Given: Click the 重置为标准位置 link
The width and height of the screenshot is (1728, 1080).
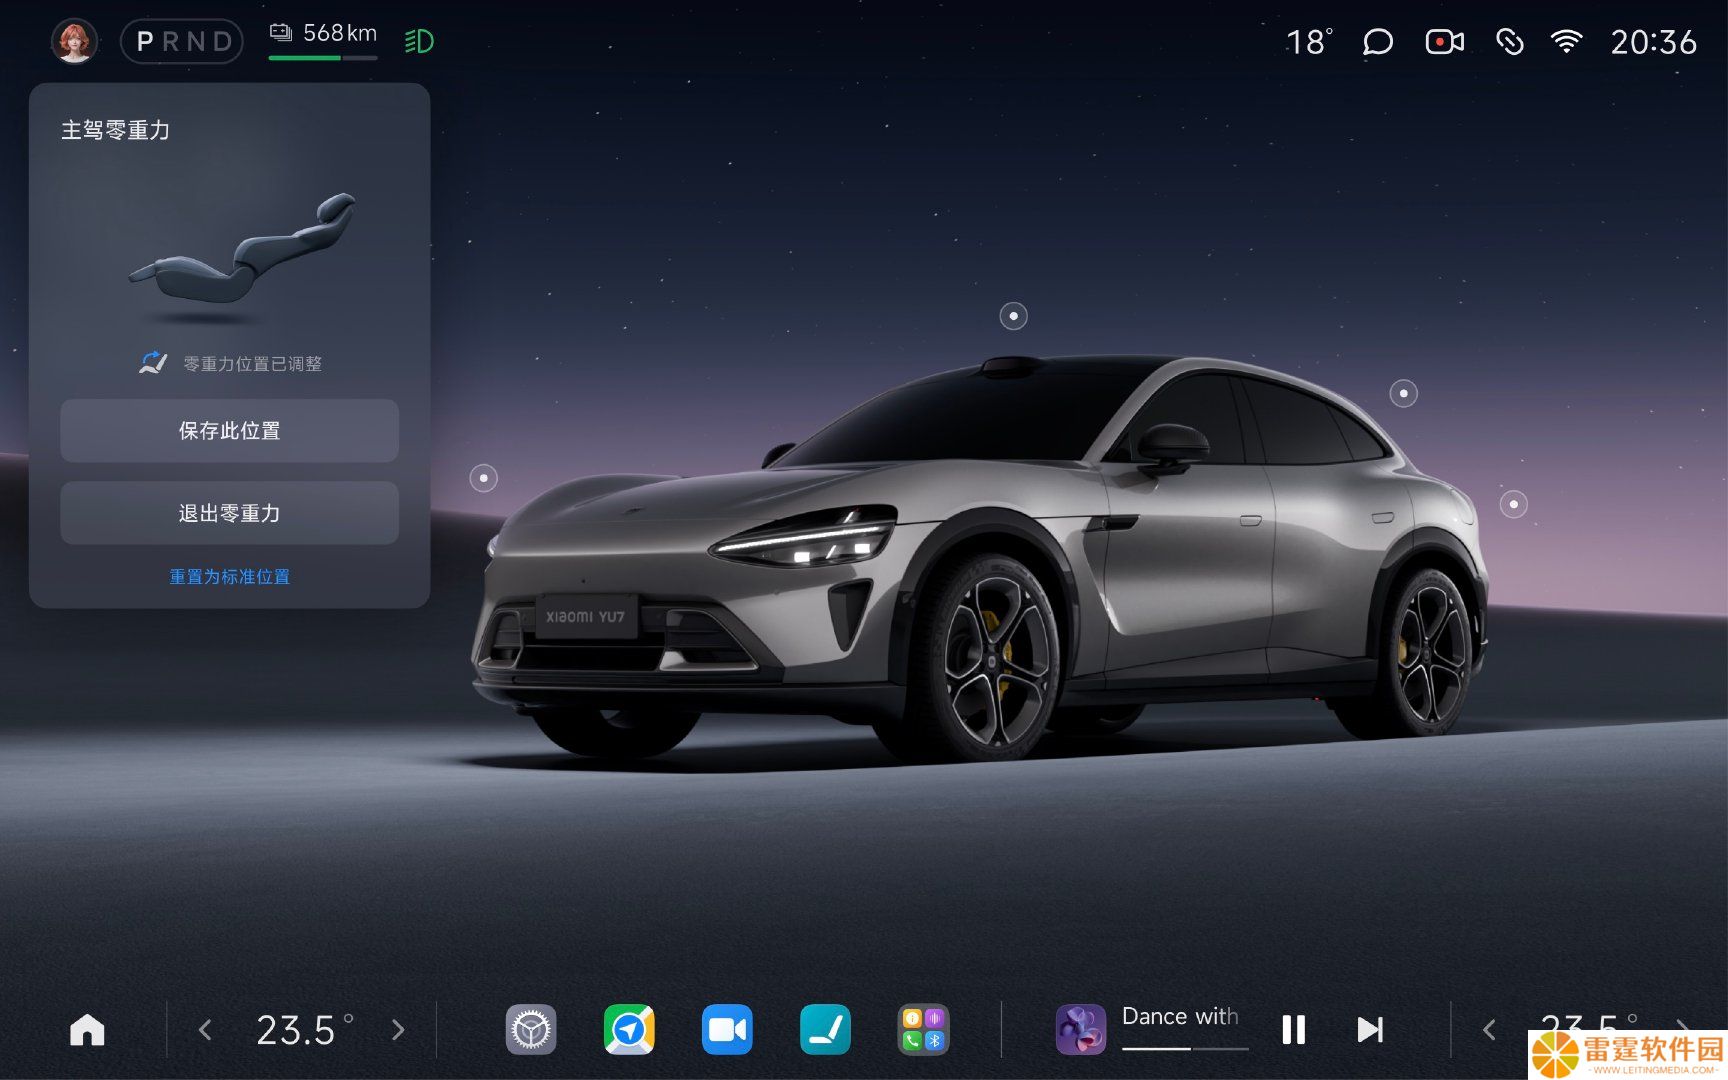Looking at the screenshot, I should 229,577.
